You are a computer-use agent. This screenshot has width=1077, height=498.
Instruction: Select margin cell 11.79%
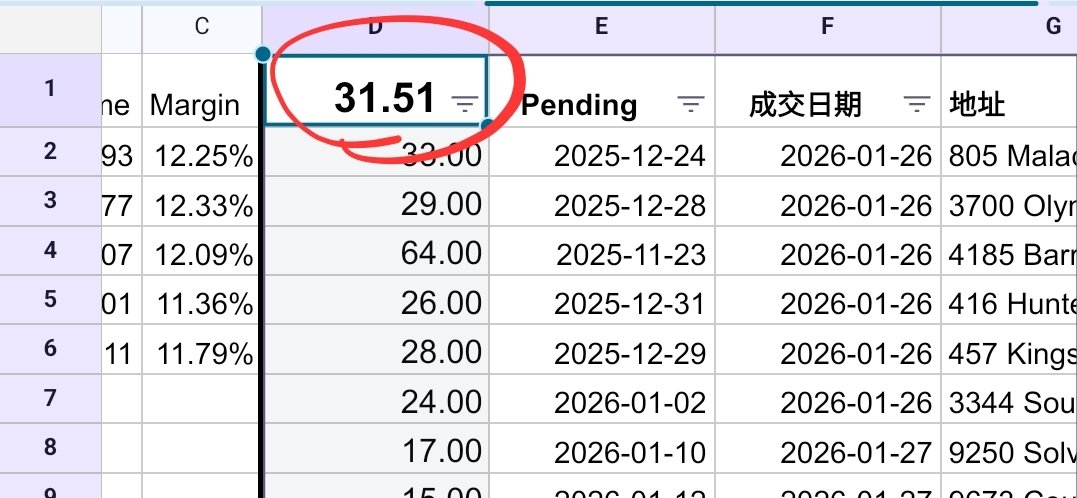coord(201,349)
